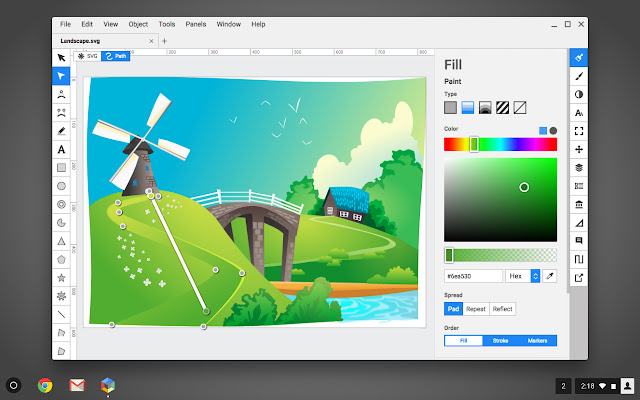
Task: Open the square-wave panel icon
Action: 579,259
